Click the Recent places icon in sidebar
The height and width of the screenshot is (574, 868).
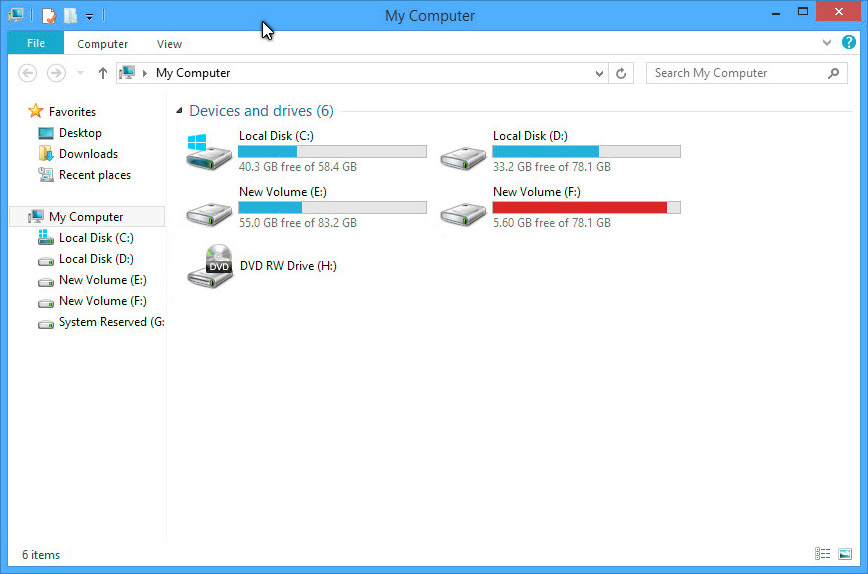(45, 174)
